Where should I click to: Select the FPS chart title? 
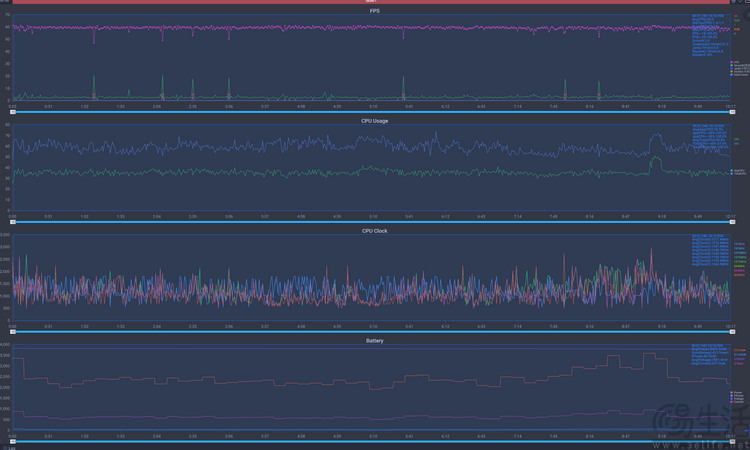(x=375, y=11)
